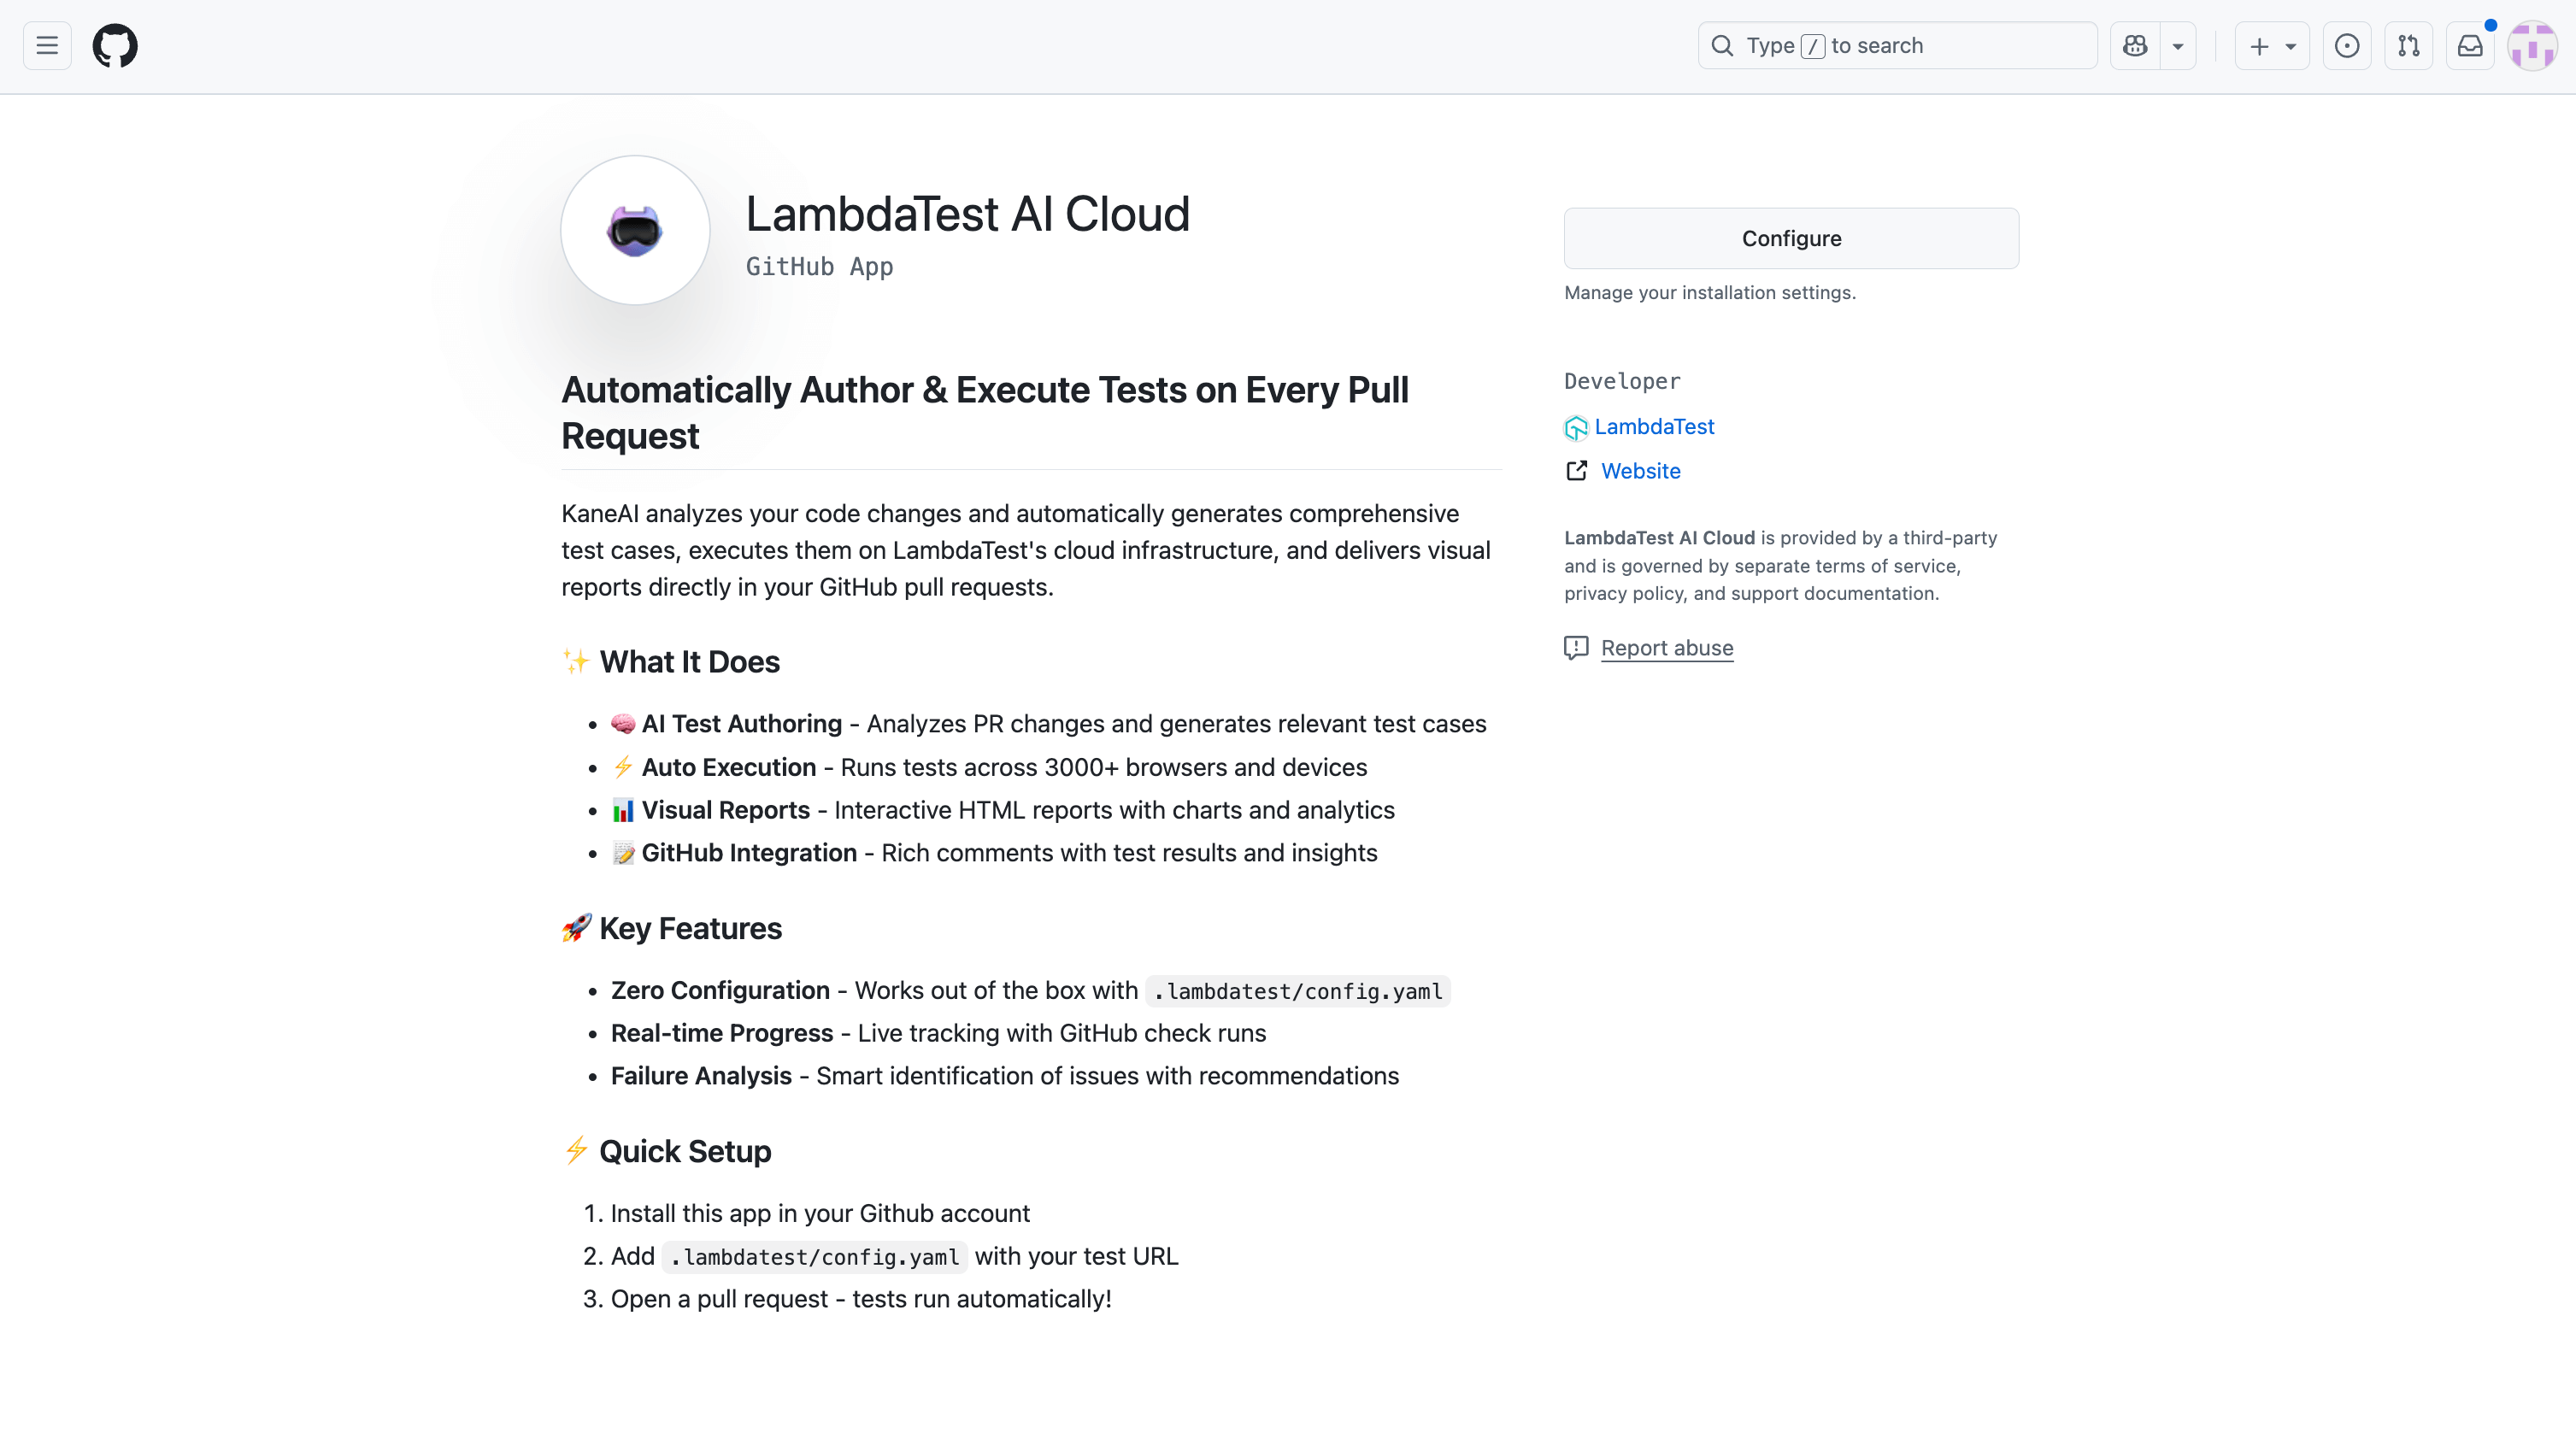Expand the Create new plus dropdown
This screenshot has width=2576, height=1451.
[2272, 46]
